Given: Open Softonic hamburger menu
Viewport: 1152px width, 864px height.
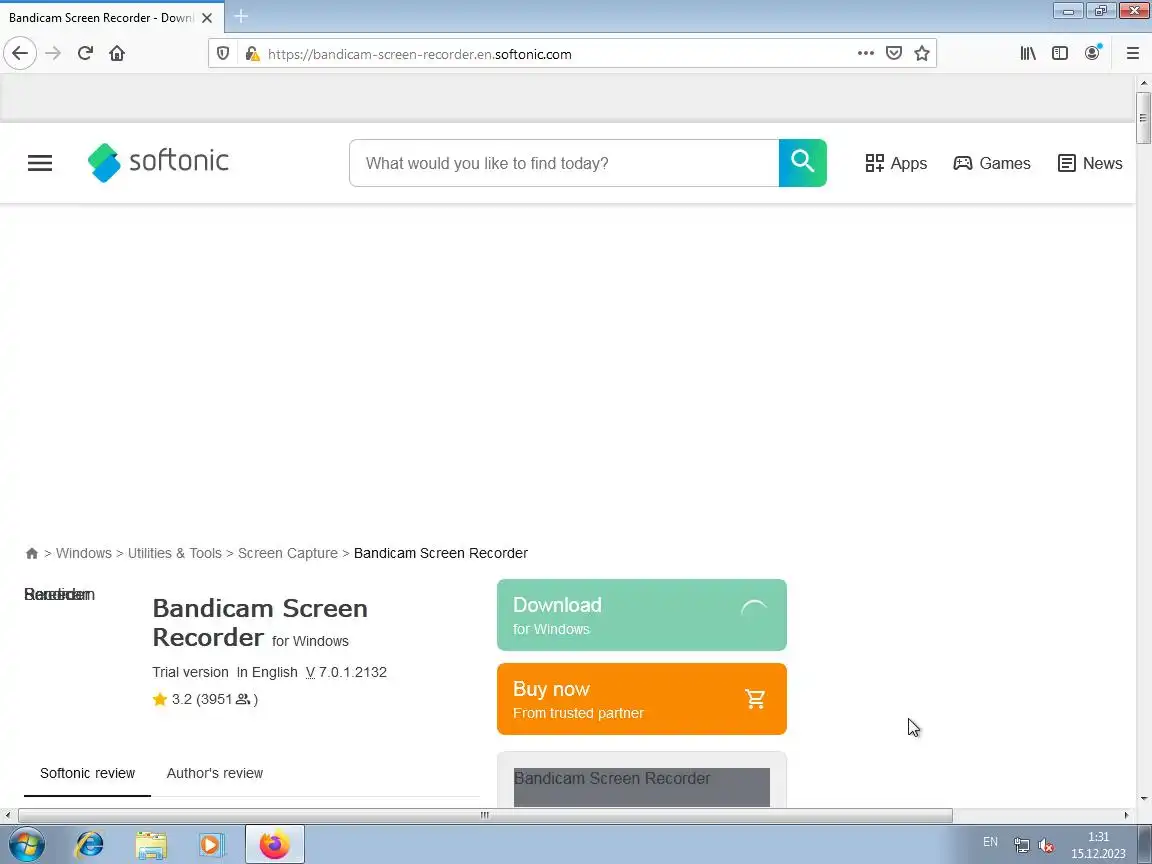Looking at the screenshot, I should 40,163.
